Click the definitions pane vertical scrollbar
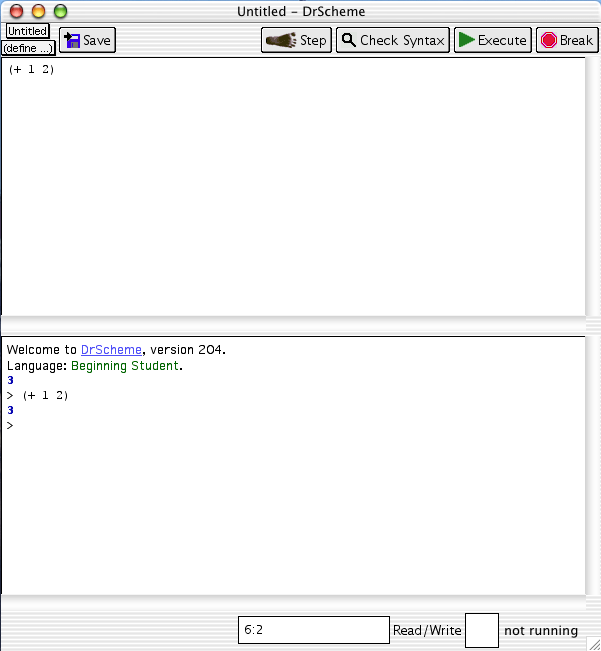This screenshot has width=601, height=651. 593,186
